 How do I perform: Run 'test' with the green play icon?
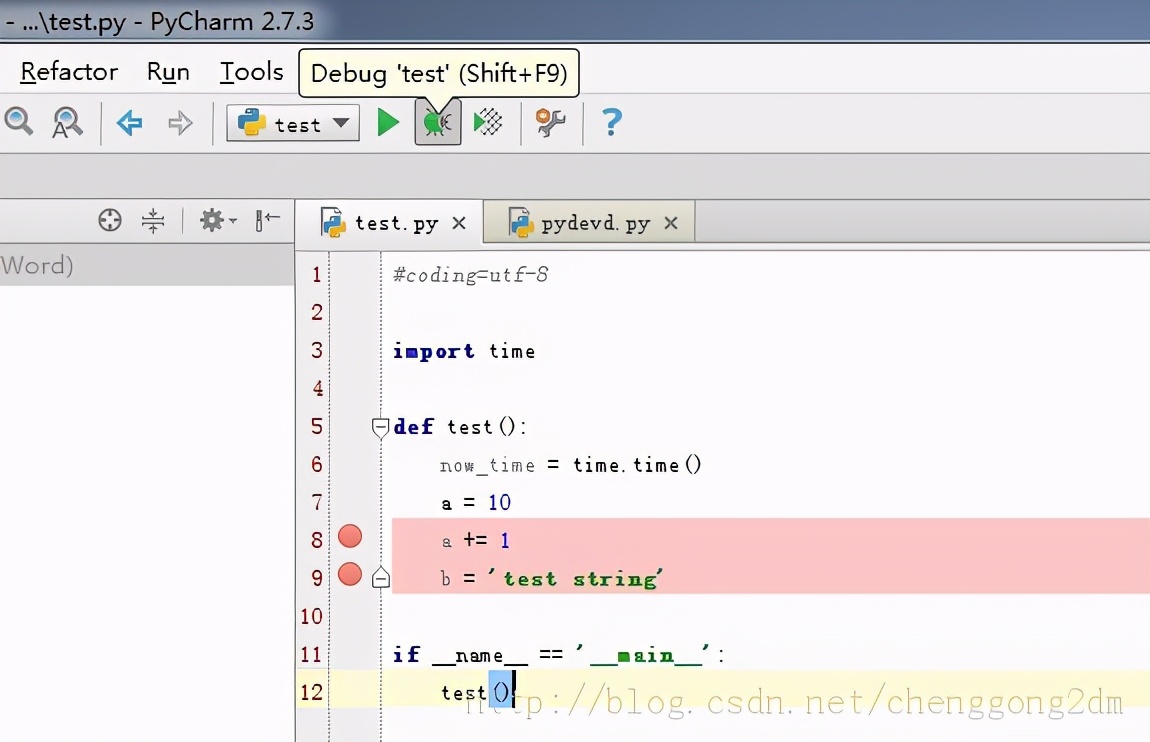coord(388,122)
